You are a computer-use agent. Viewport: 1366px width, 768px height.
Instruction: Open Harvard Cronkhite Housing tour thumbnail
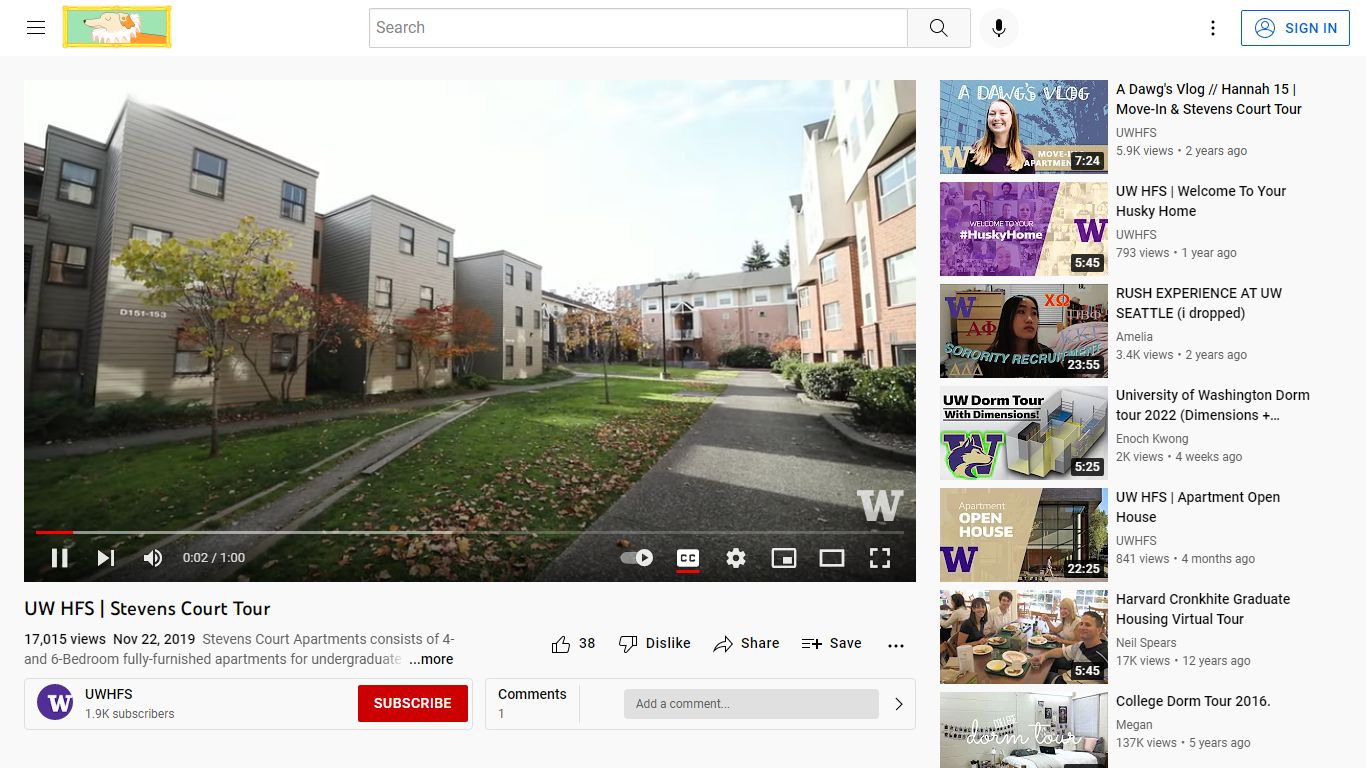coord(1024,637)
